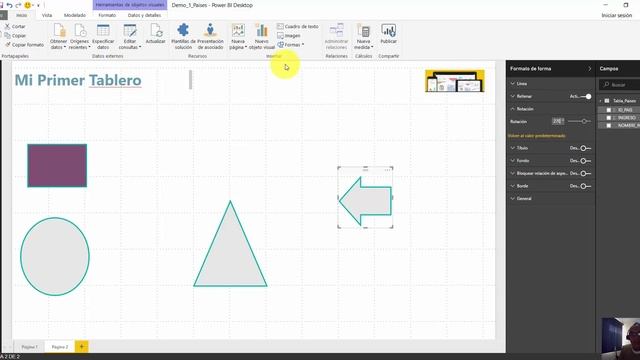
Task: Click Iniciar sesión
Action: [616, 15]
